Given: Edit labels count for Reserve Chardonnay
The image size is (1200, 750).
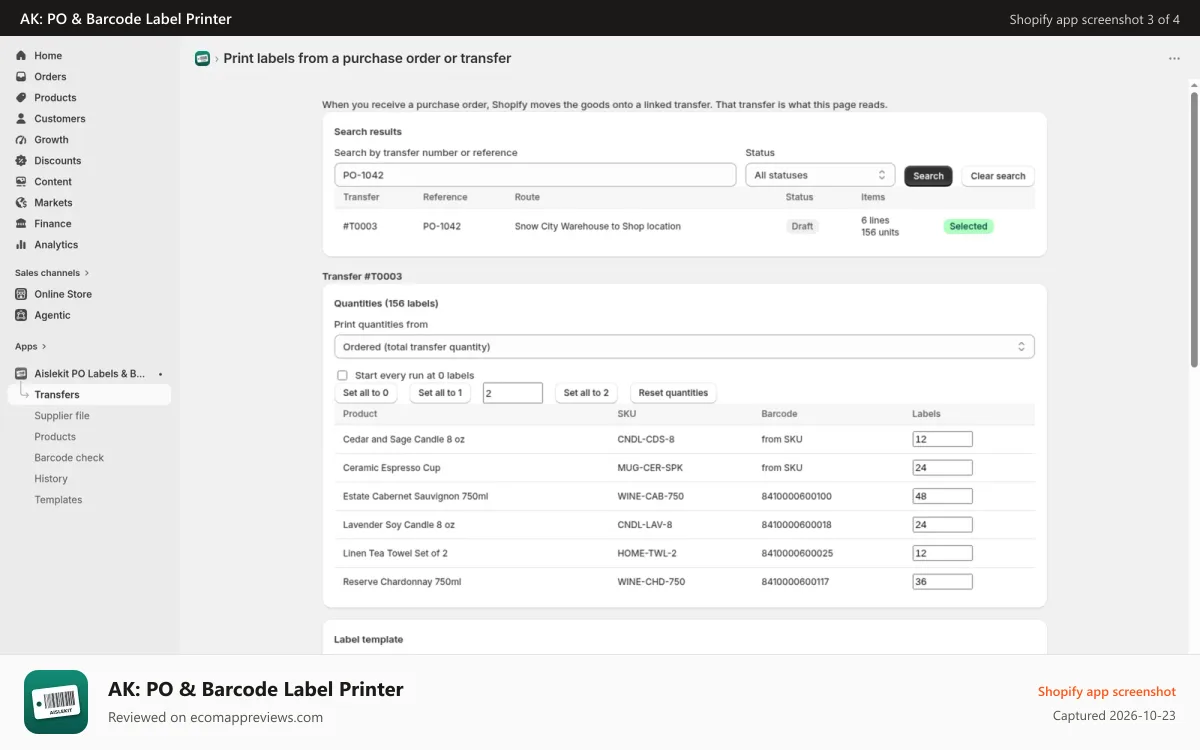Looking at the screenshot, I should [942, 582].
